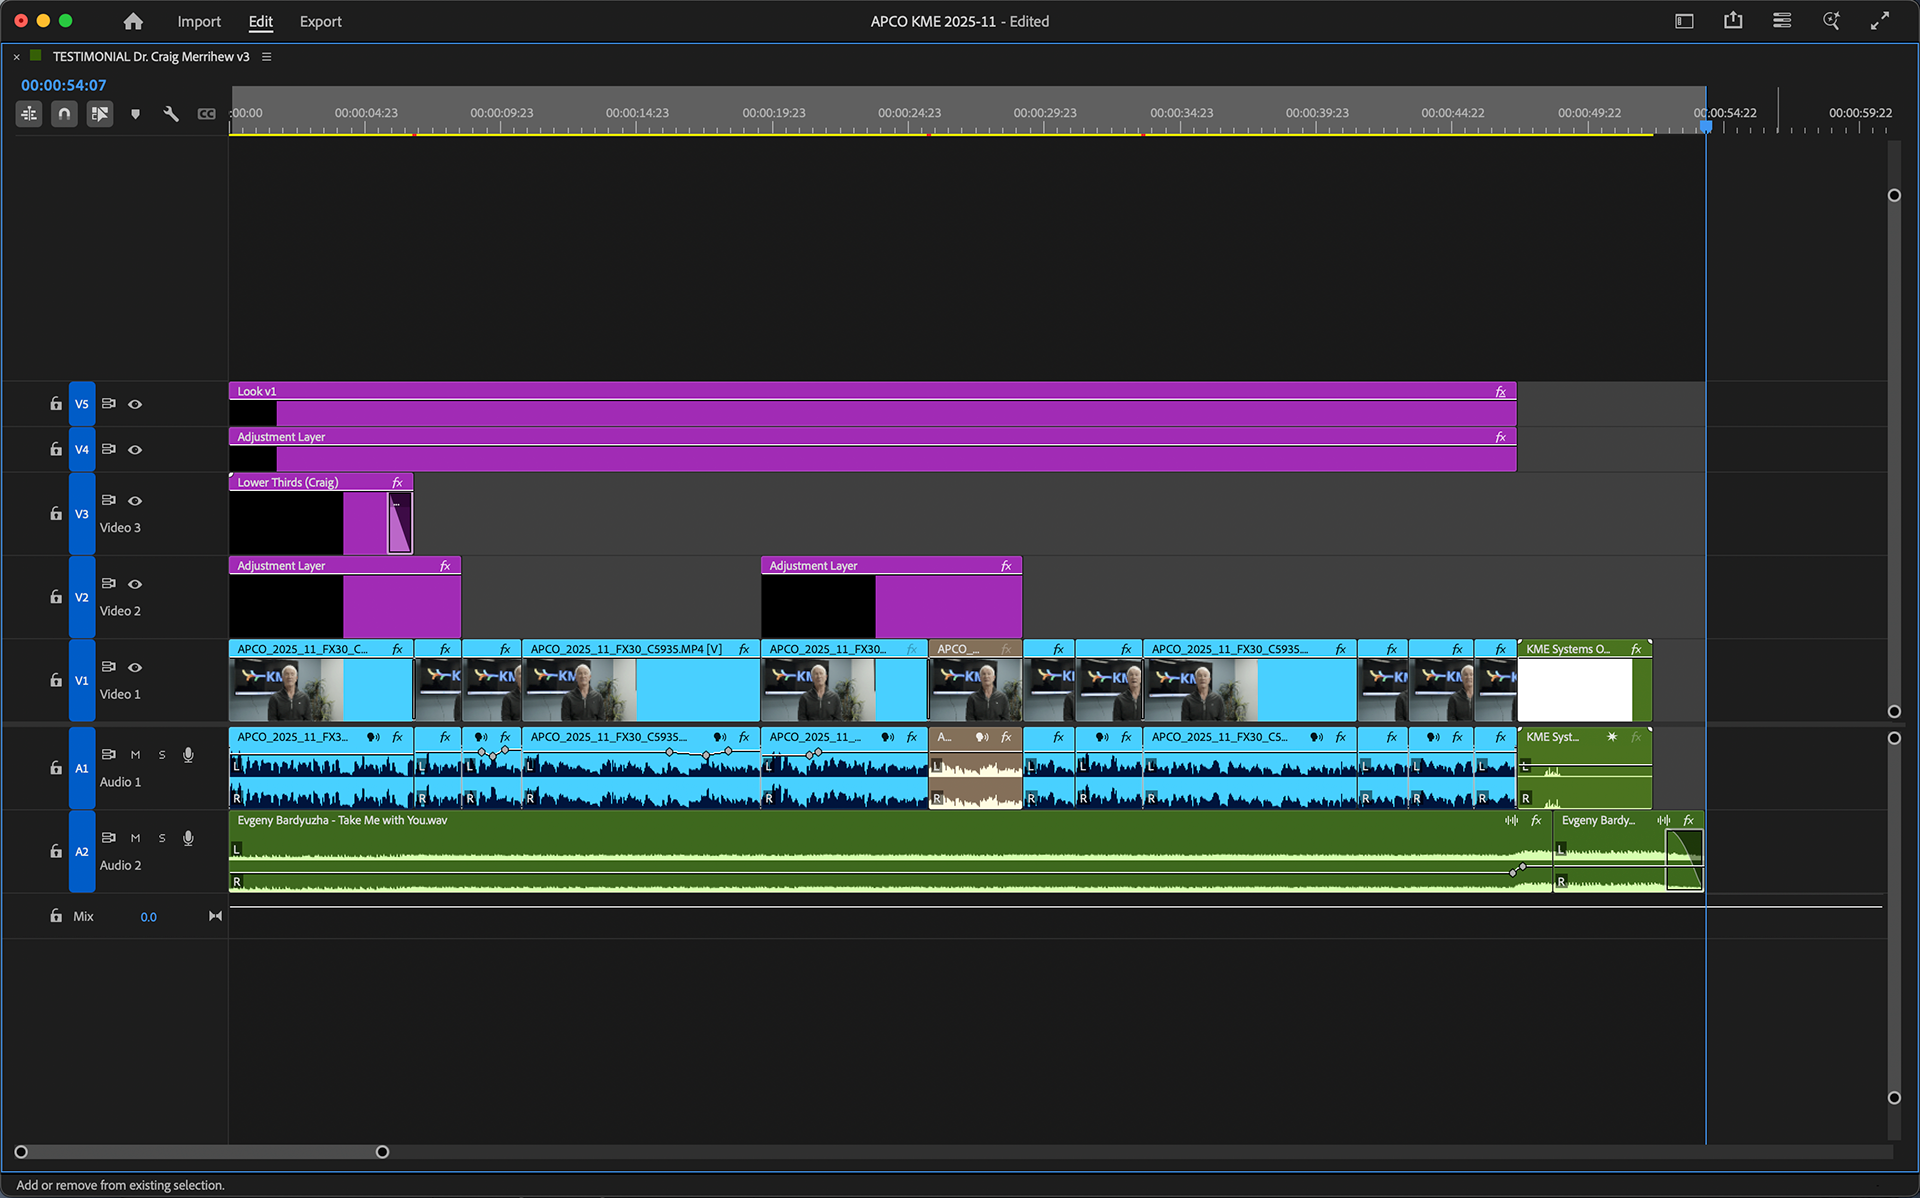Toggle captions display with the CC icon
The image size is (1920, 1198).
(x=206, y=113)
